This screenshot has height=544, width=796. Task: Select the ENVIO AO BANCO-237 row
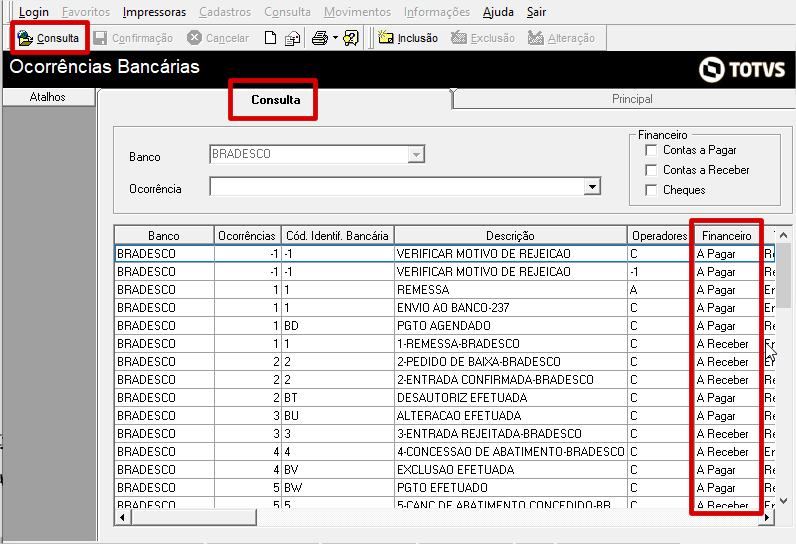(445, 308)
